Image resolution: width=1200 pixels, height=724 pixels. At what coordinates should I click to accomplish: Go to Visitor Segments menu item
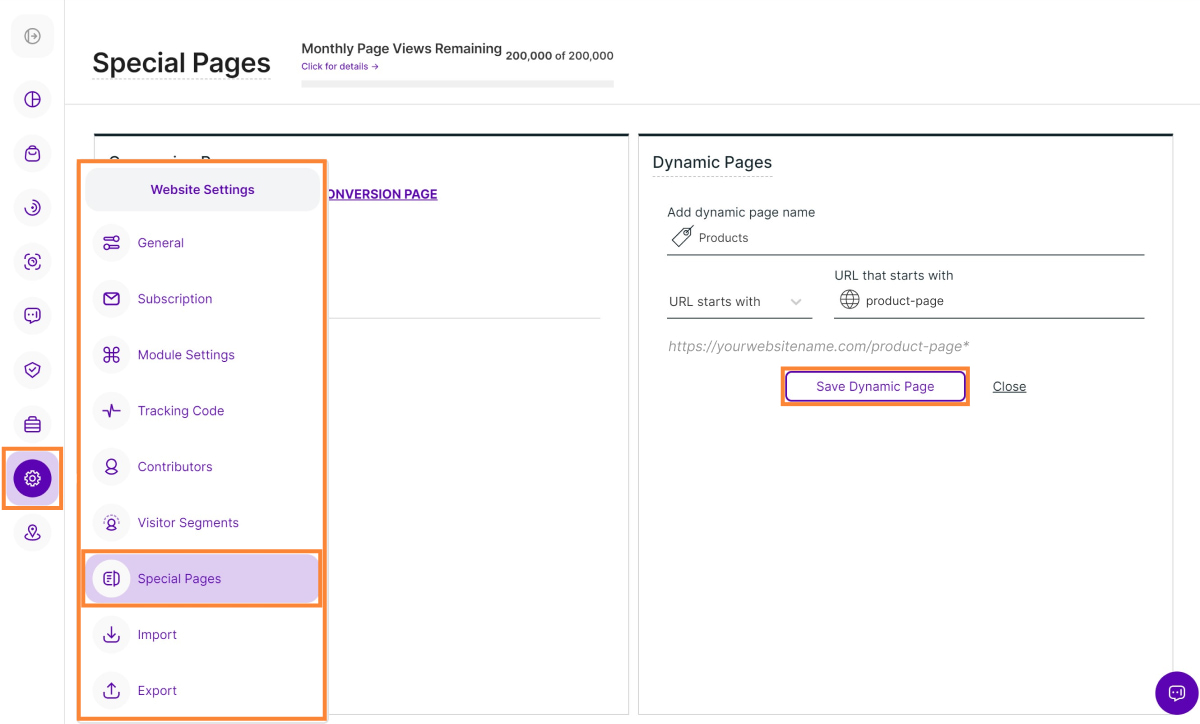[x=188, y=523]
